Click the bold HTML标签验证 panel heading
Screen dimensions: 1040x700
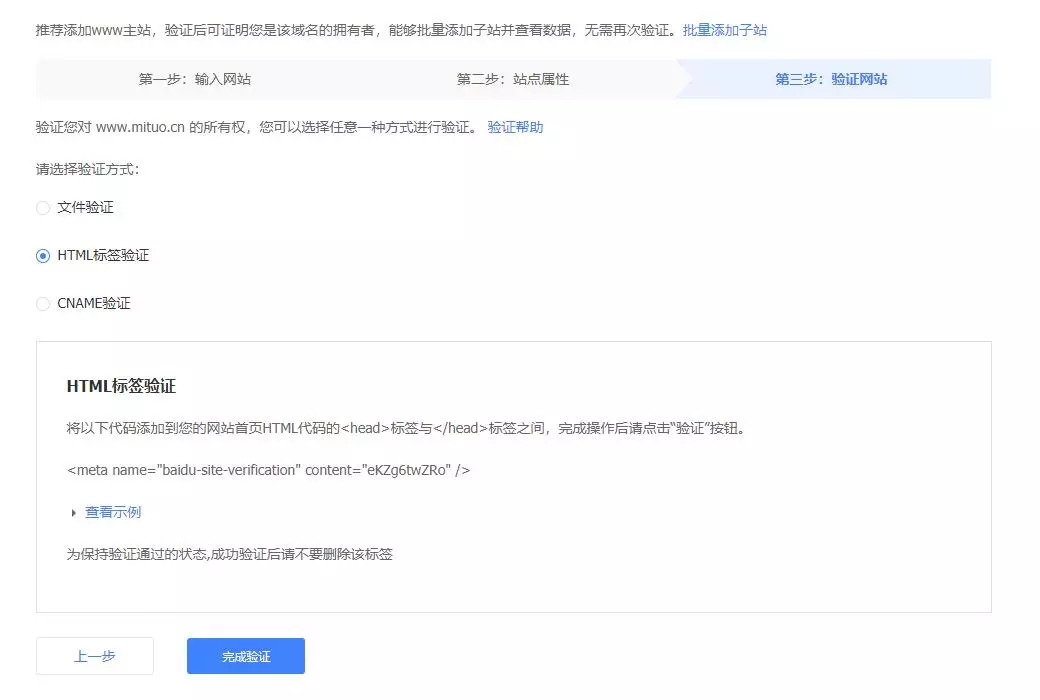[x=121, y=386]
